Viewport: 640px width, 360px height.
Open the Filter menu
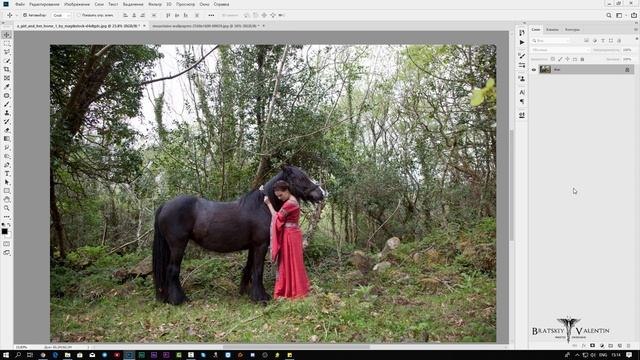point(155,4)
